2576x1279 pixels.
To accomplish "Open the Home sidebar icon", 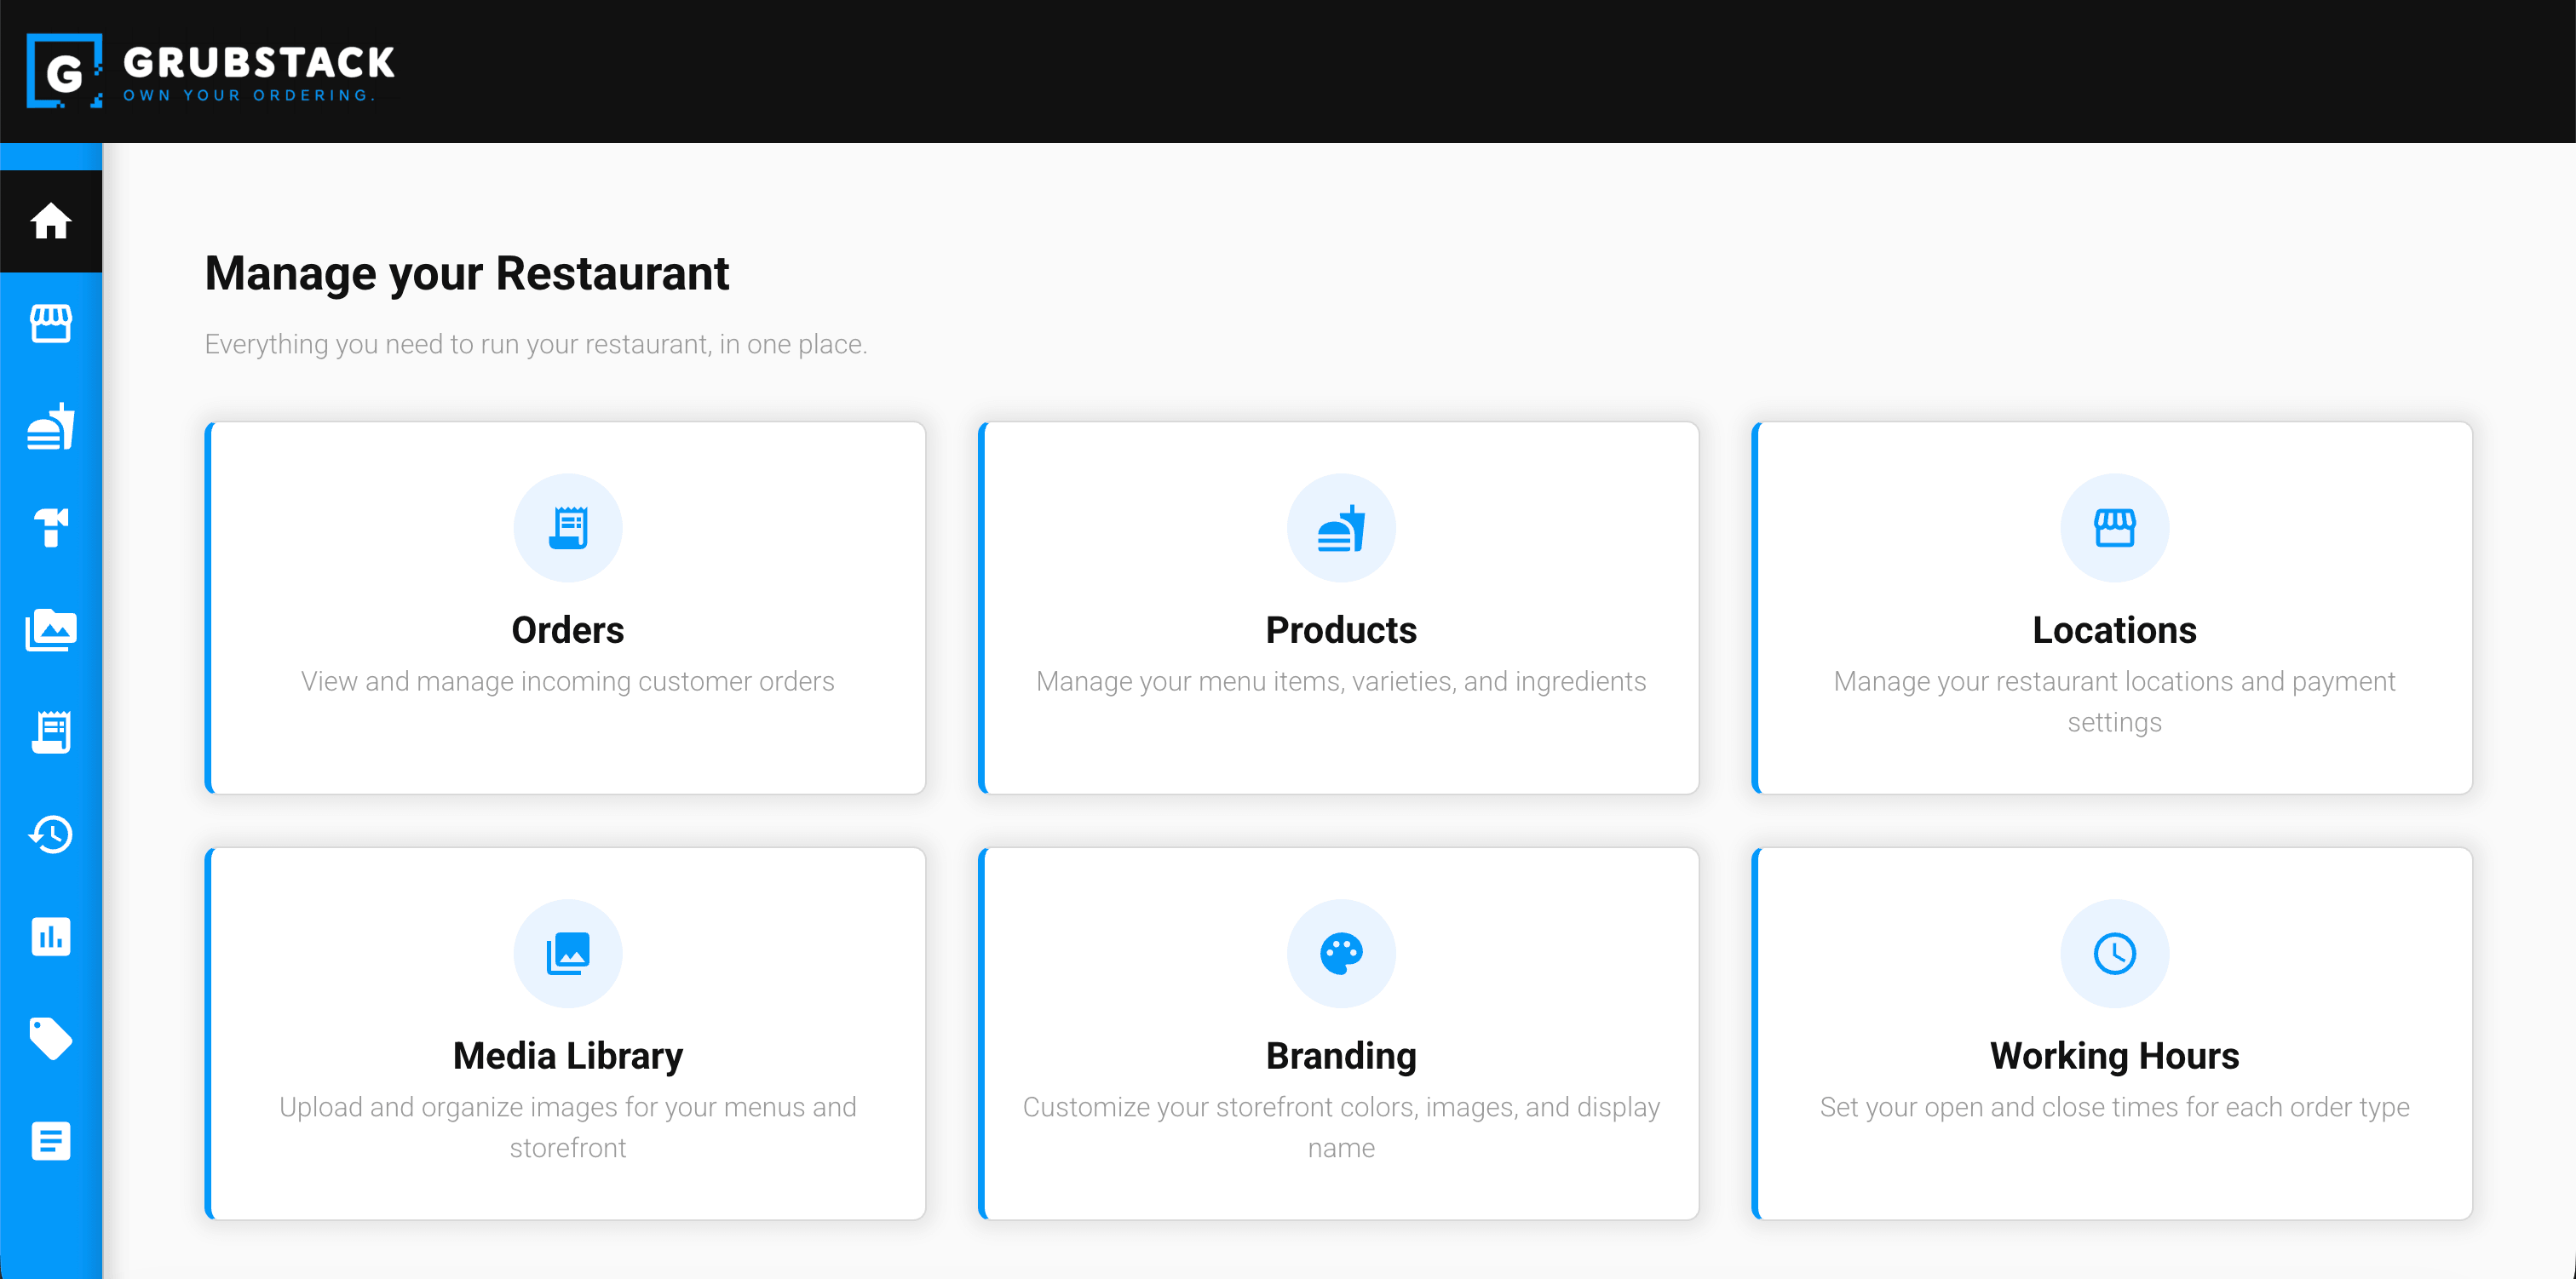I will click(x=51, y=221).
